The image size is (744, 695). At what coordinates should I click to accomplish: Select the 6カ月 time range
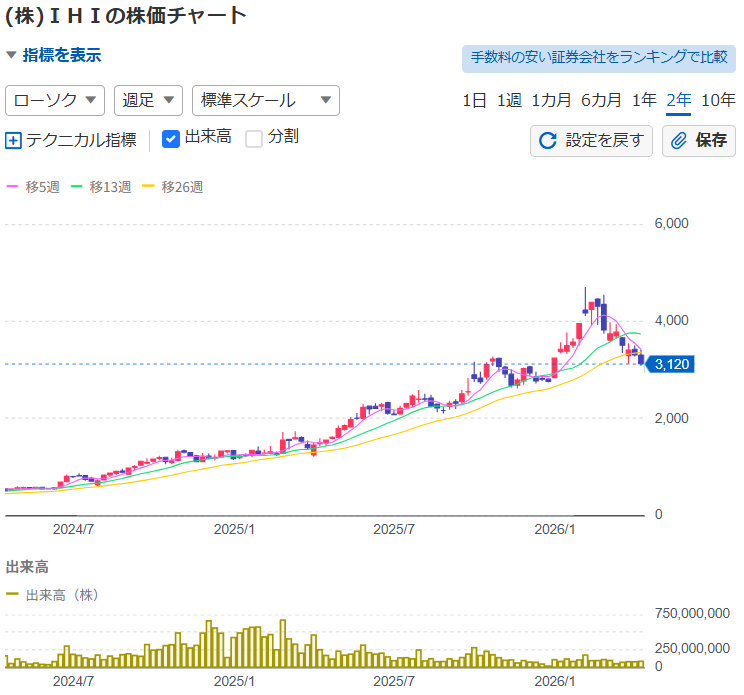(x=601, y=100)
